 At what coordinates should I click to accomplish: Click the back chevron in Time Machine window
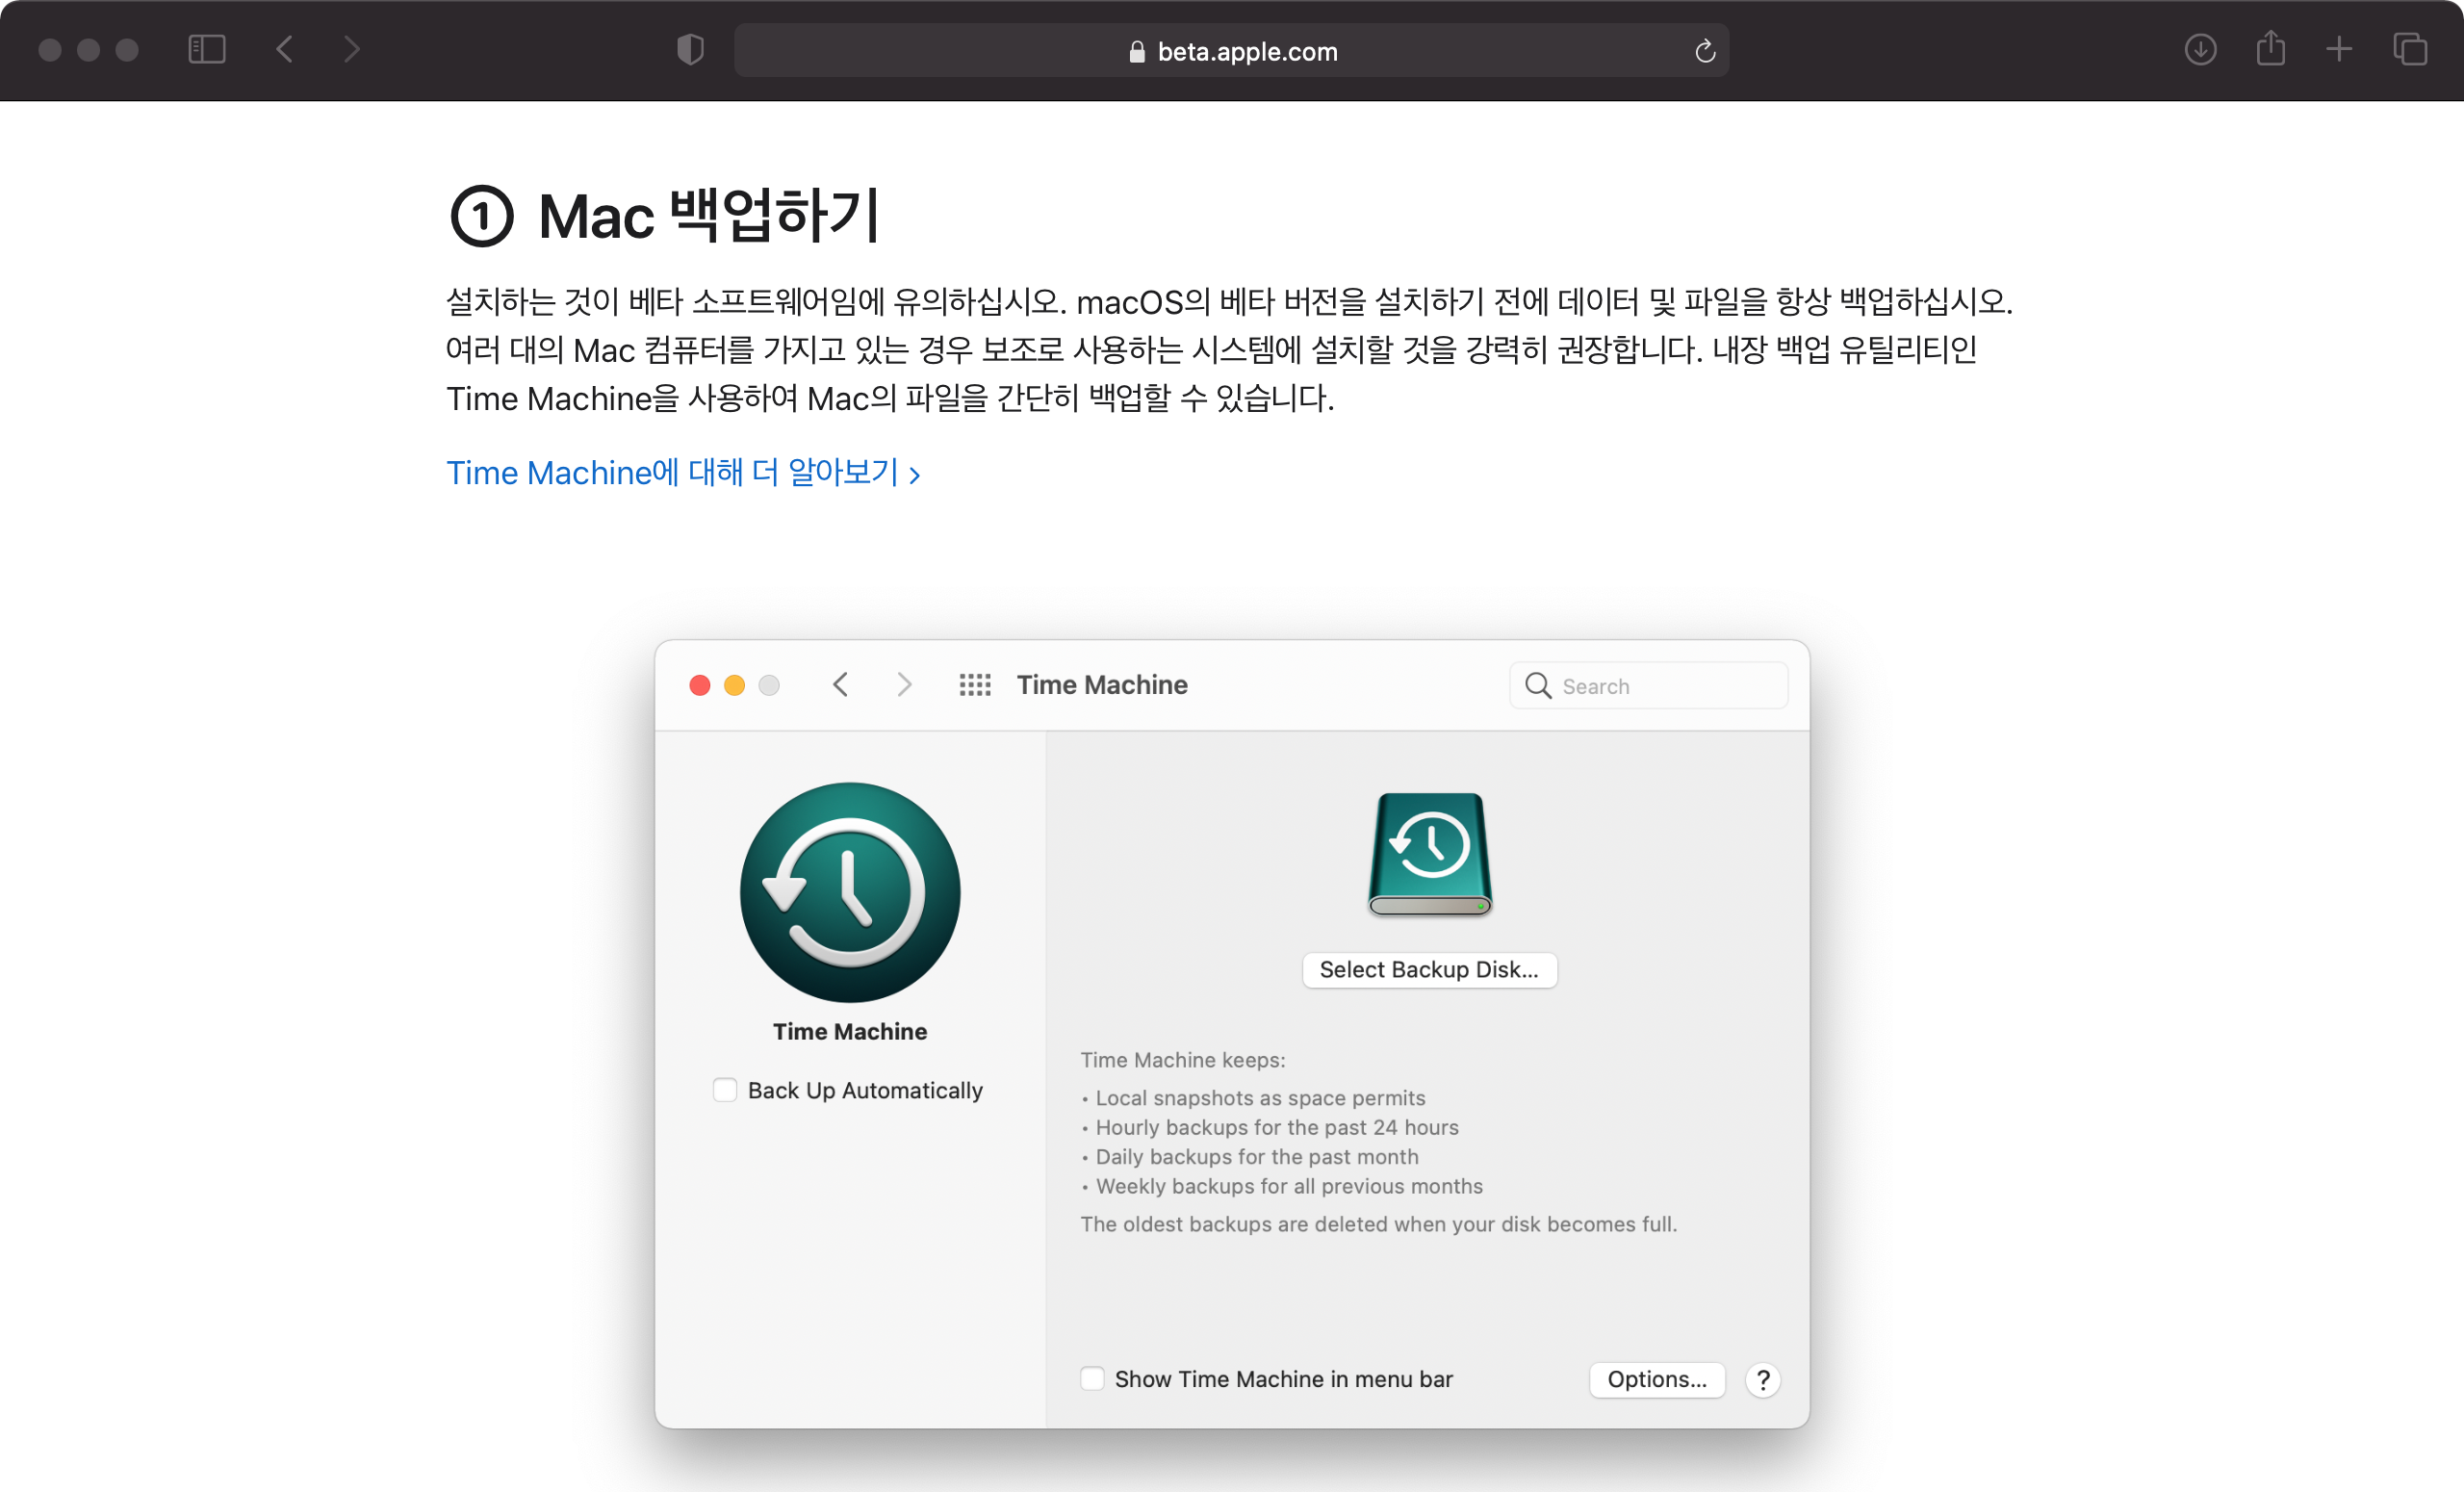pyautogui.click(x=840, y=685)
